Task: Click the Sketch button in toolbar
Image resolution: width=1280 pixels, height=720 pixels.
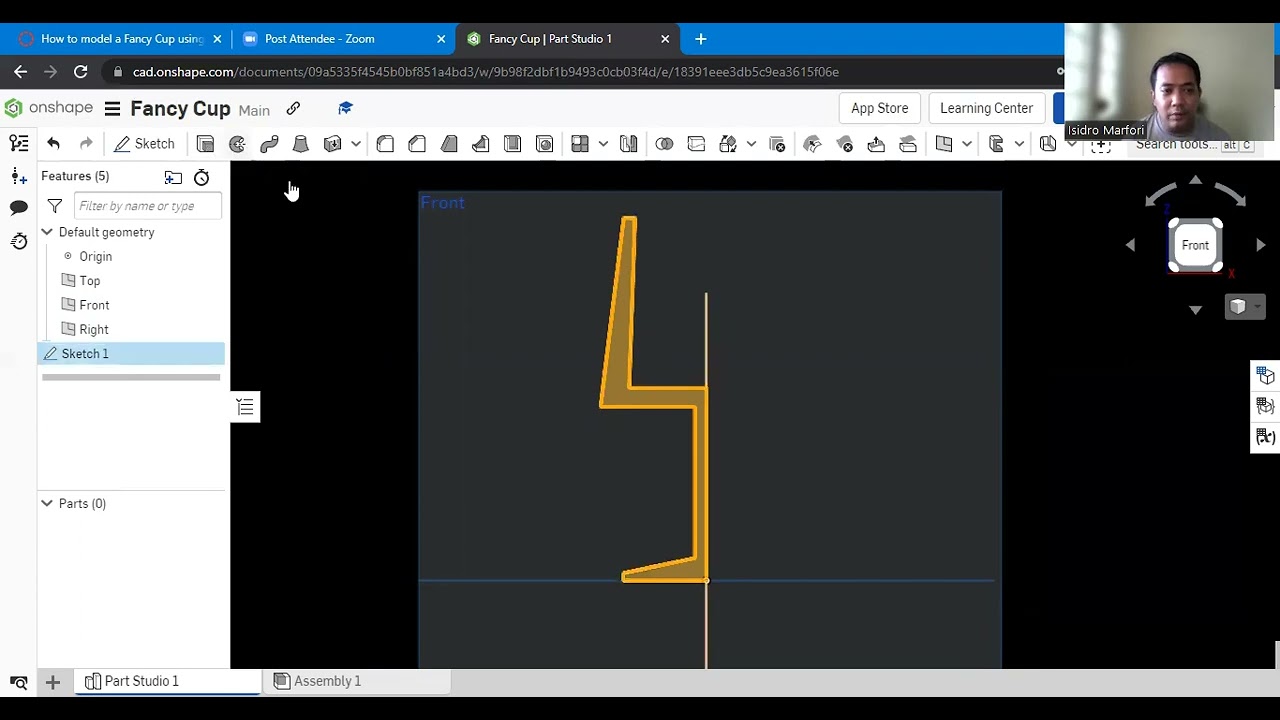Action: tap(144, 144)
